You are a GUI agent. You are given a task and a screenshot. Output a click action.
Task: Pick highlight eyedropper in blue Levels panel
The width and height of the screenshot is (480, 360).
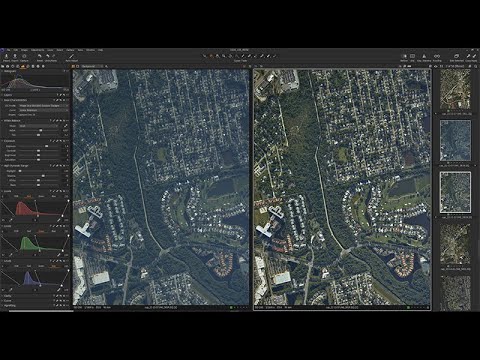click(x=59, y=290)
